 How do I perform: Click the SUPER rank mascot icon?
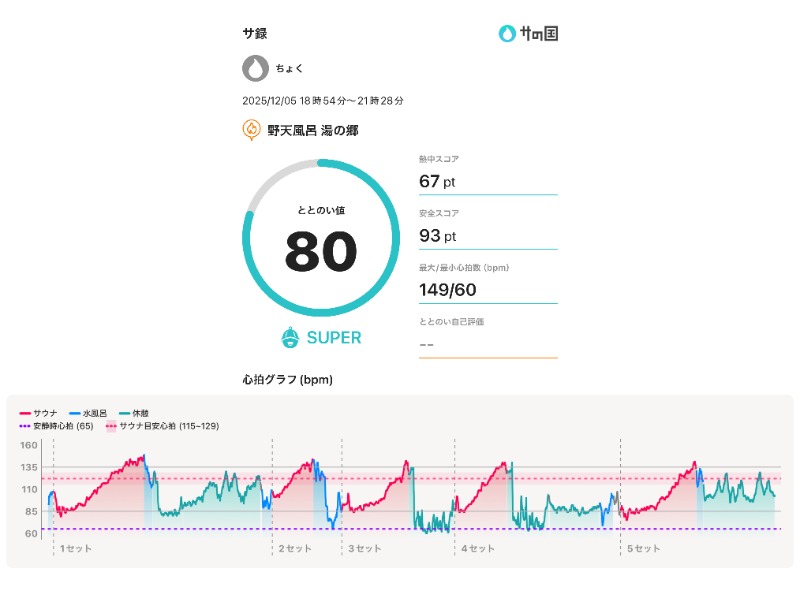[291, 338]
